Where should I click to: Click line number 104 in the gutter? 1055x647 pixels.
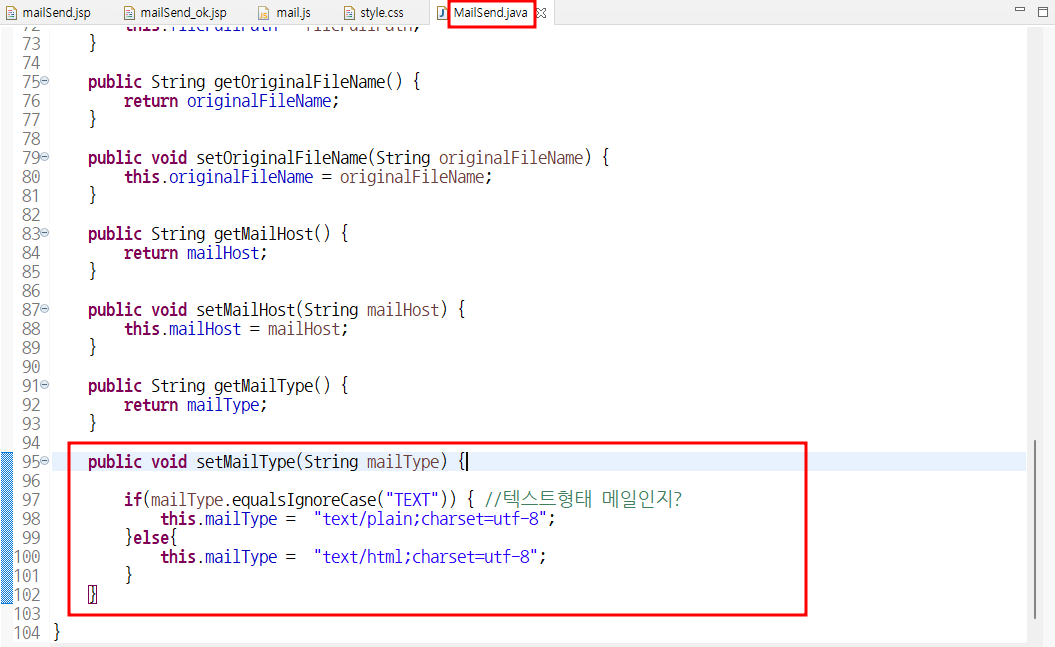point(27,633)
